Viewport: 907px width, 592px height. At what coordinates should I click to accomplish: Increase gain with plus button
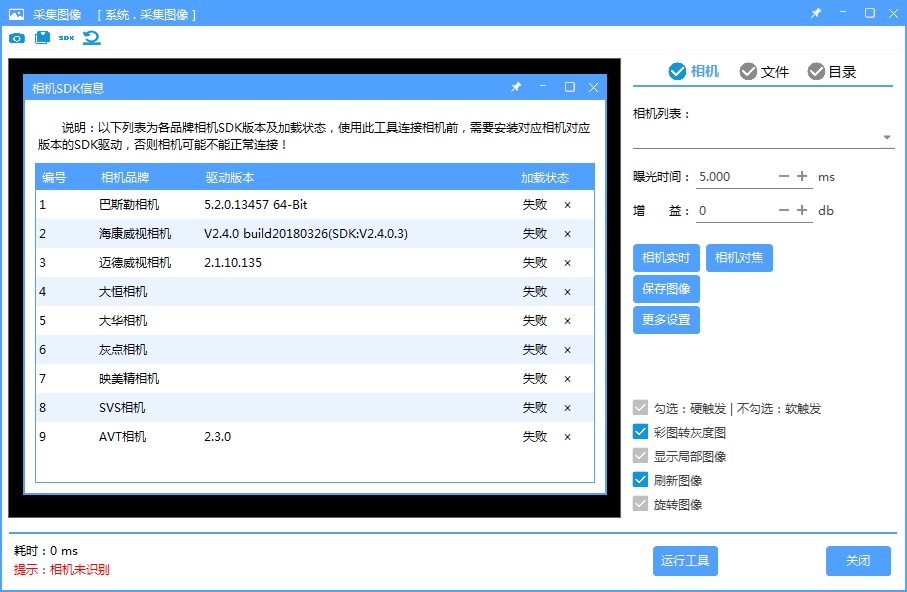pos(802,210)
